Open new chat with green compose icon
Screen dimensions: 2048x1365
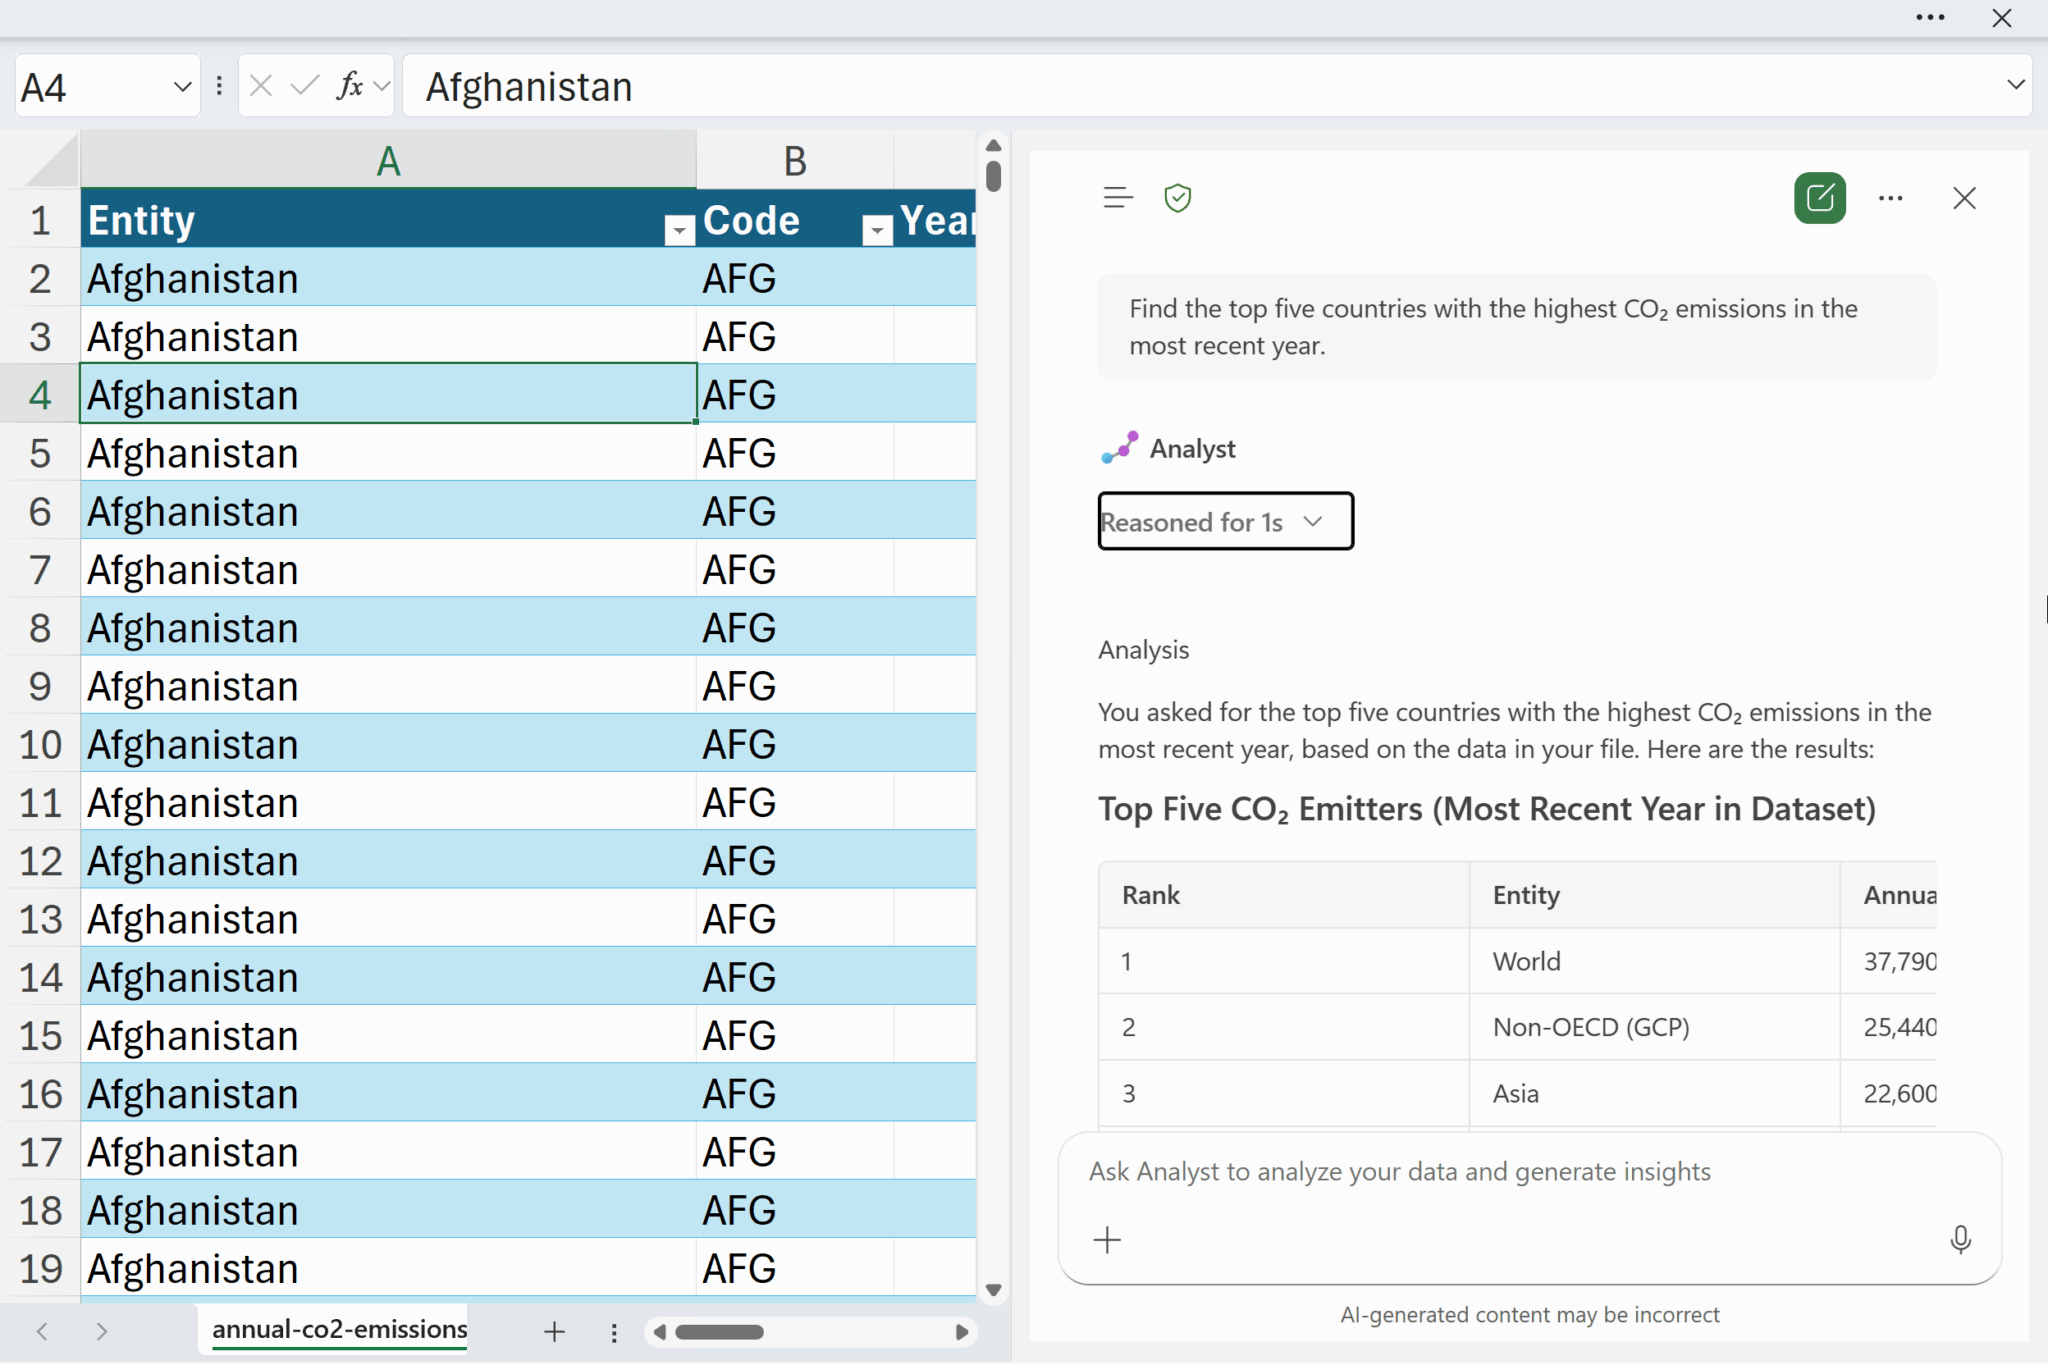click(1819, 198)
